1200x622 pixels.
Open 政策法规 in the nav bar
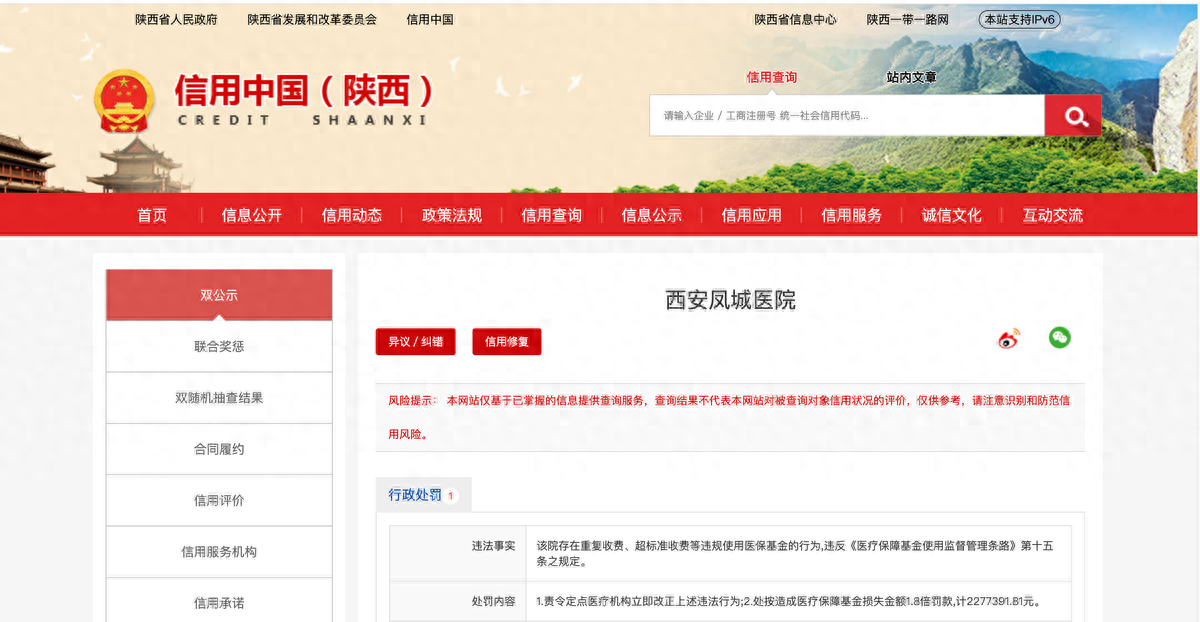click(x=452, y=215)
